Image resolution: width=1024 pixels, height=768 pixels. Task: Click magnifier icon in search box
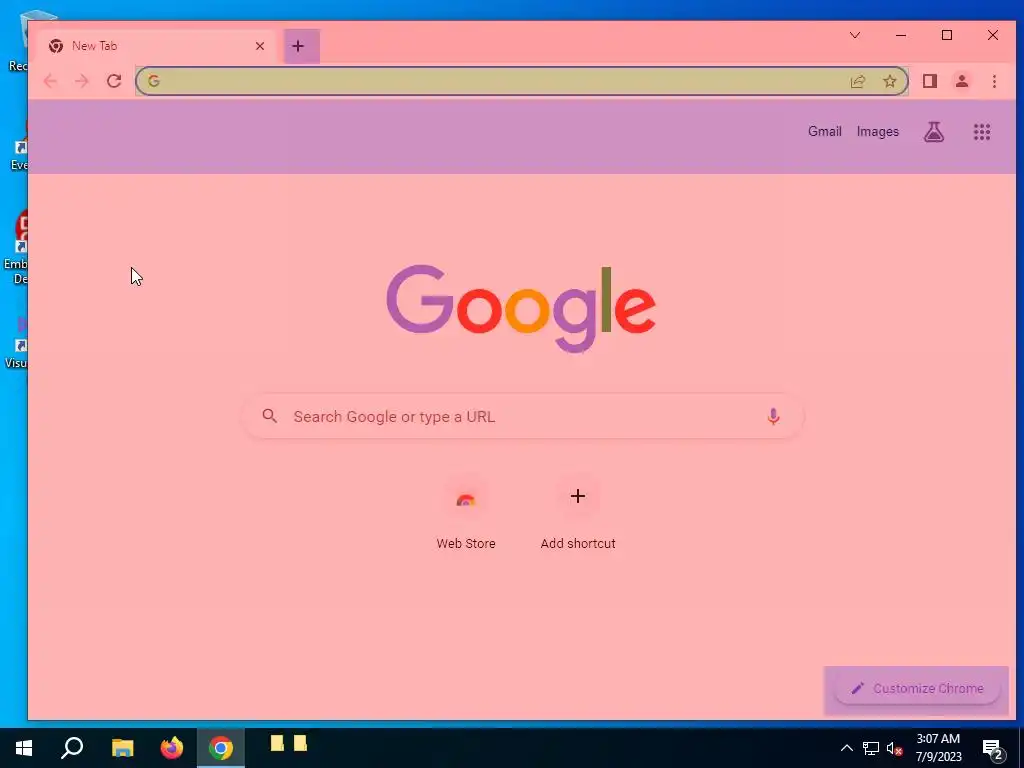(270, 416)
